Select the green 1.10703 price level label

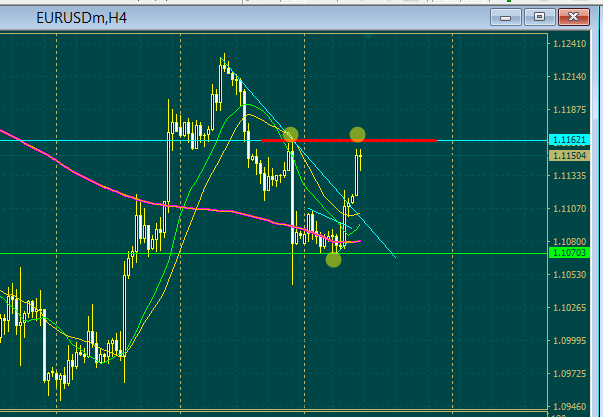pyautogui.click(x=569, y=253)
